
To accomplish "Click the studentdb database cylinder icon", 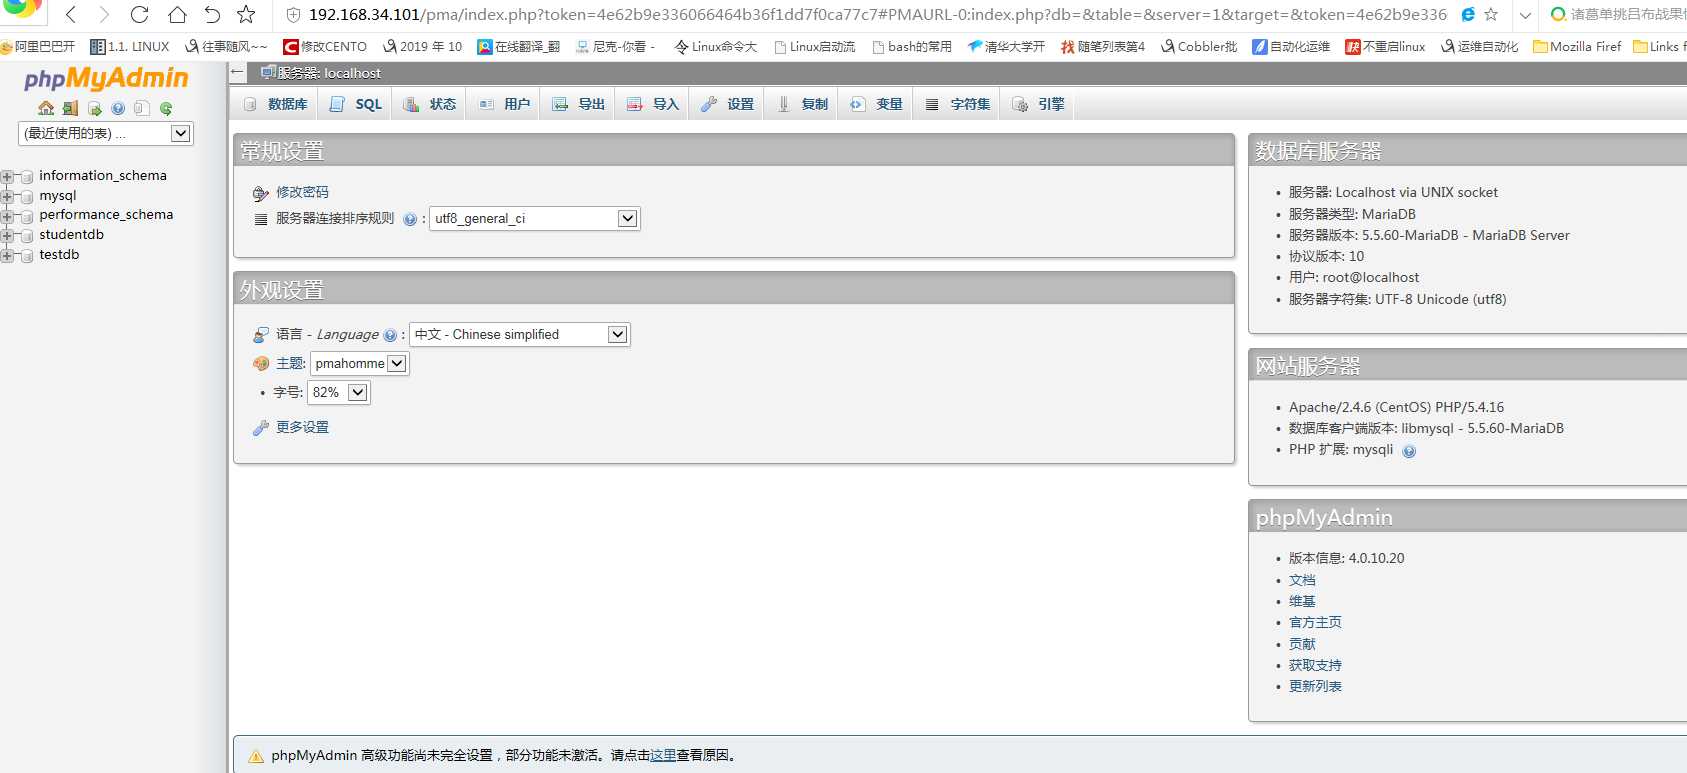I will [x=27, y=235].
